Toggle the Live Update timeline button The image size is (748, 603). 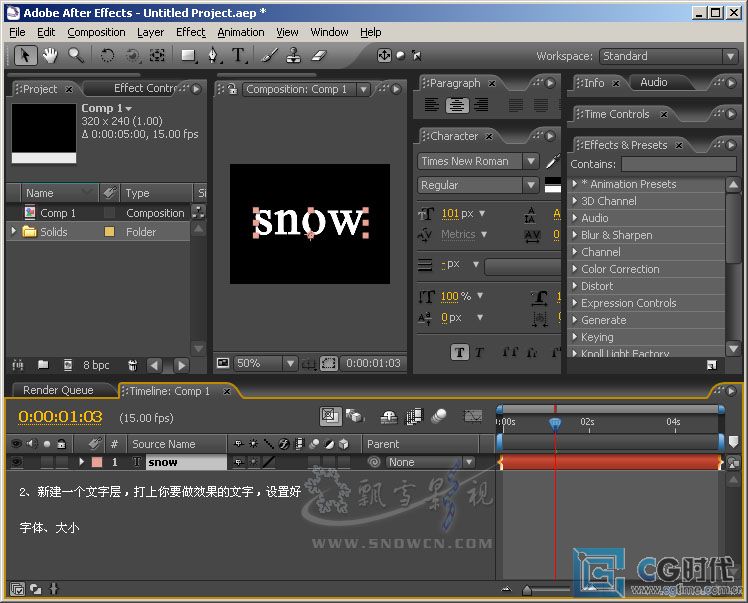330,416
